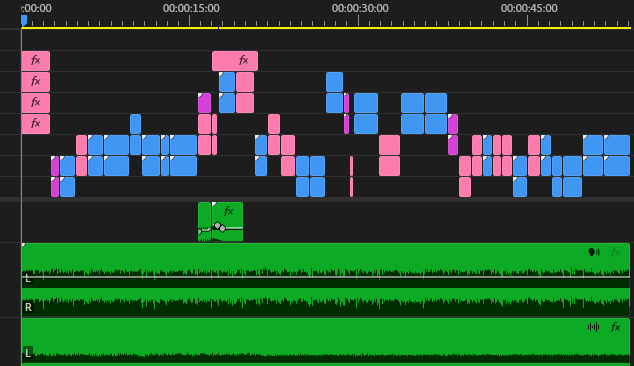Click the dialogue speech icon on stereo audio clip
The height and width of the screenshot is (366, 634).
(594, 252)
